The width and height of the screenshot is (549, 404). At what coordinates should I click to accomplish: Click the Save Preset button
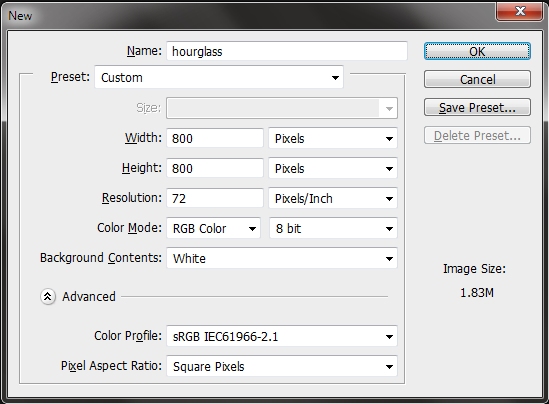pos(477,107)
